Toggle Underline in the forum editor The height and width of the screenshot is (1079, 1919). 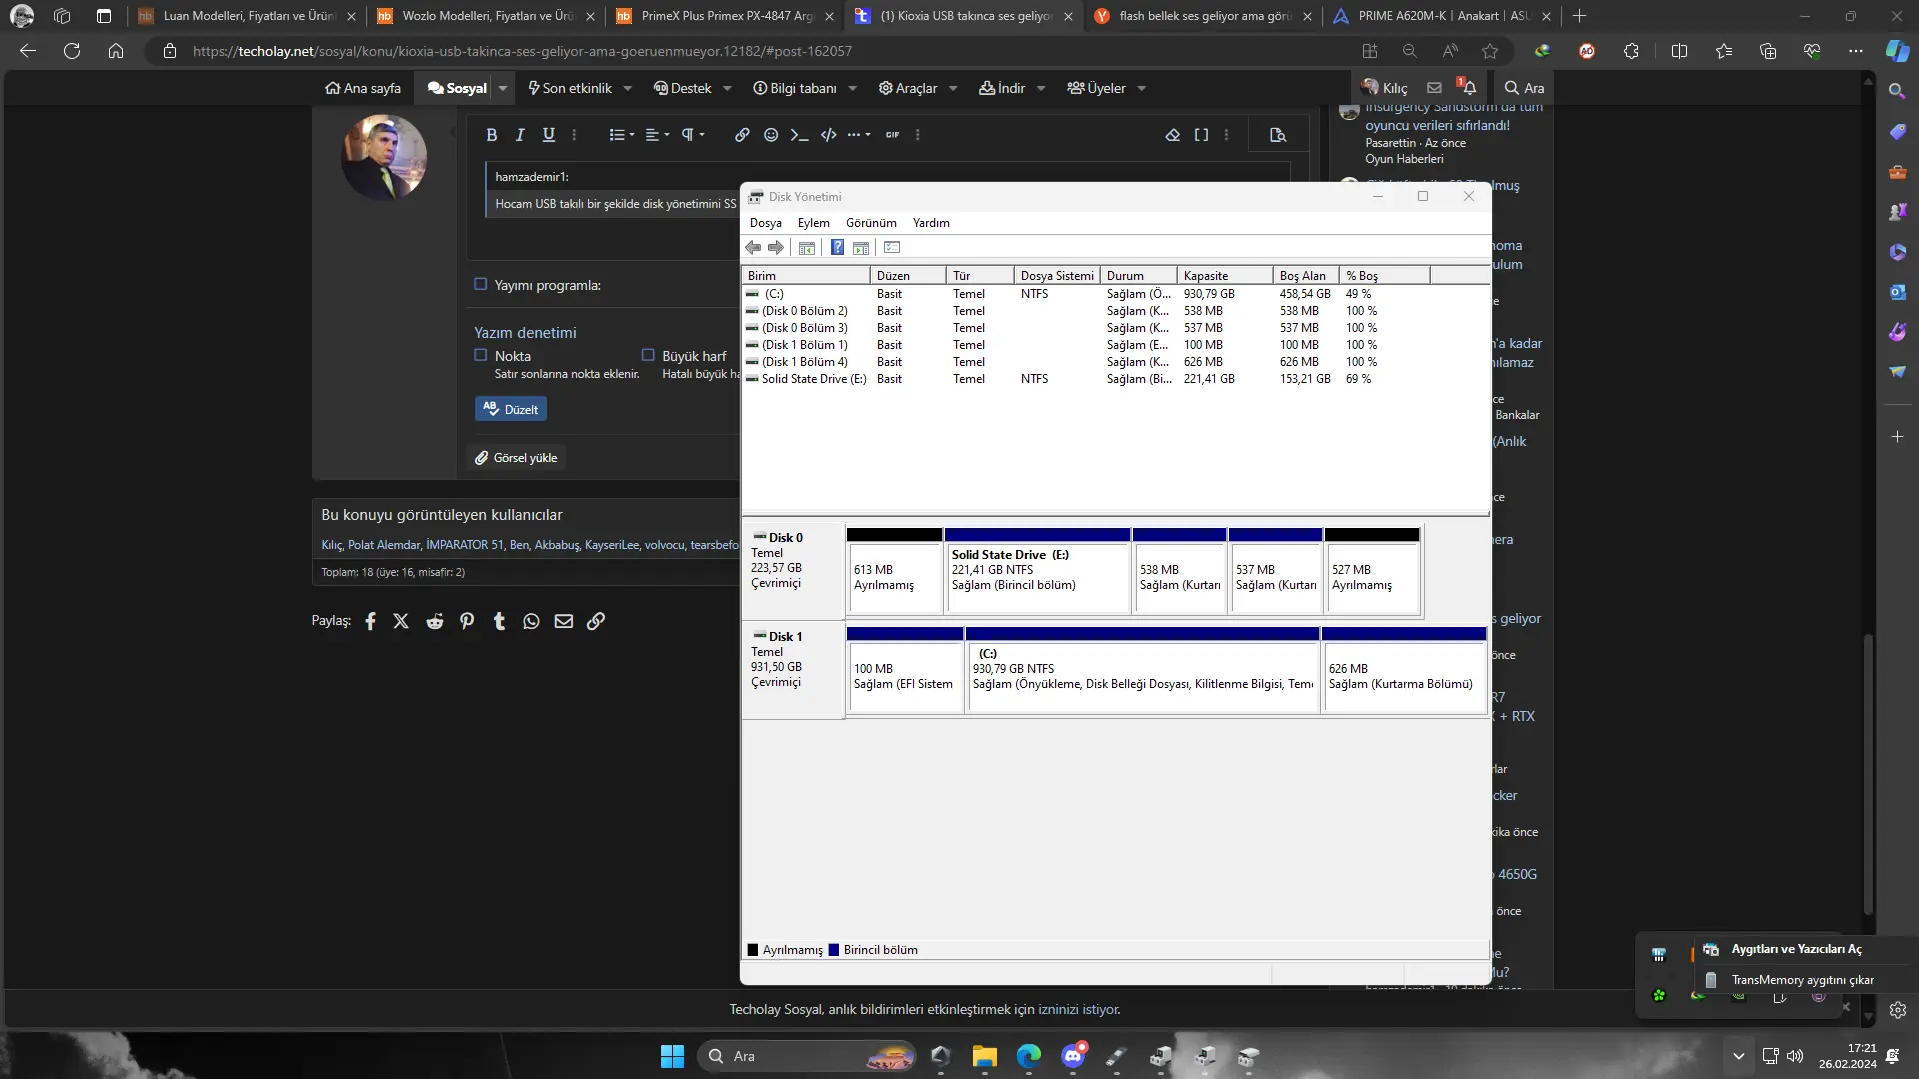coord(548,135)
